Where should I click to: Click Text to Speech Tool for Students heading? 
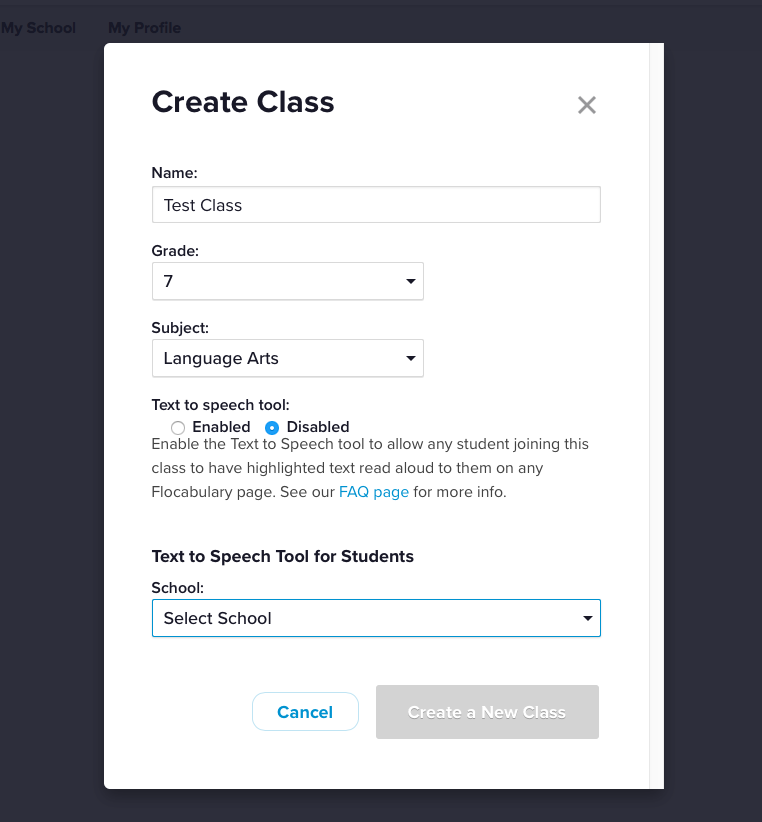click(283, 556)
